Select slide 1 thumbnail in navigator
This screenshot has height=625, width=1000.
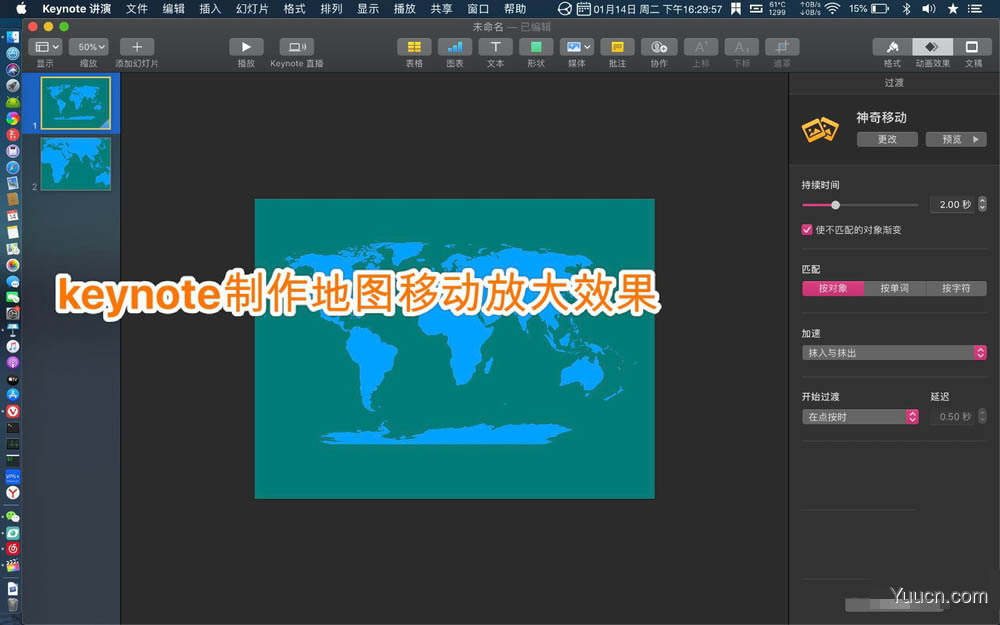[76, 103]
